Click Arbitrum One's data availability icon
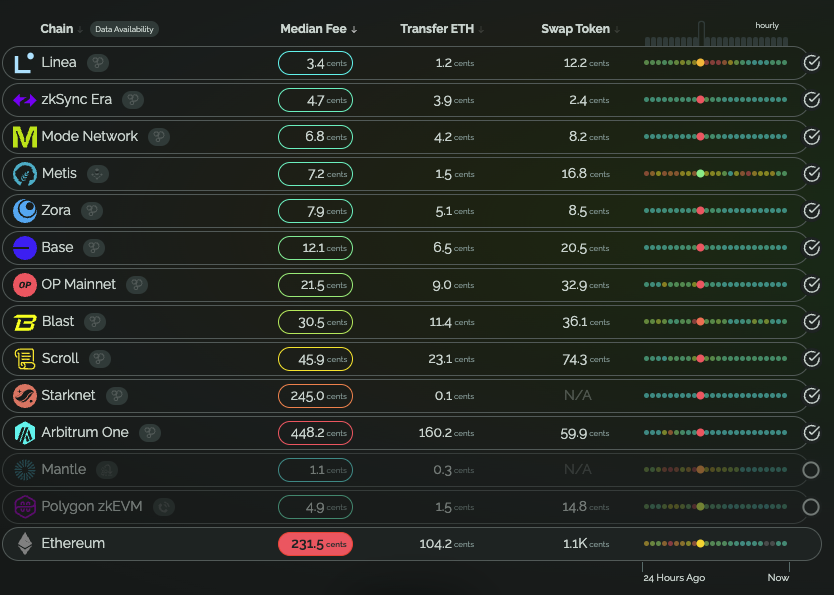 (x=149, y=433)
